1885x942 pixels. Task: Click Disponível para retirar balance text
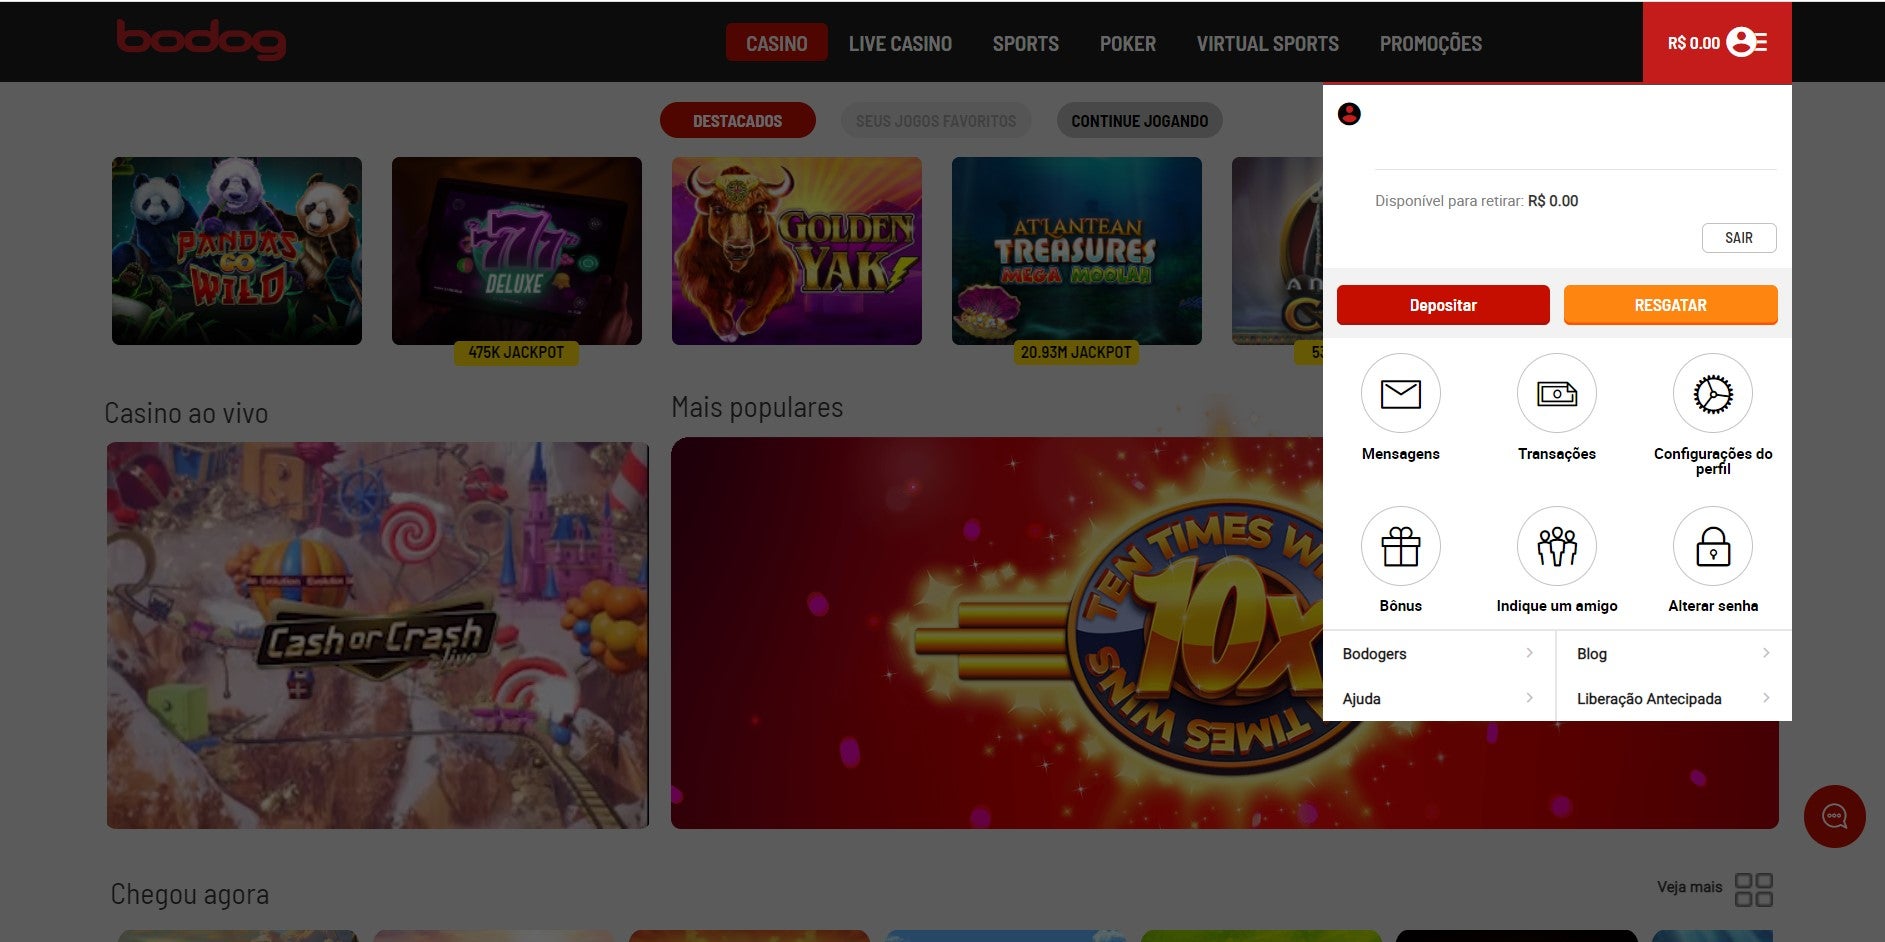pyautogui.click(x=1476, y=201)
